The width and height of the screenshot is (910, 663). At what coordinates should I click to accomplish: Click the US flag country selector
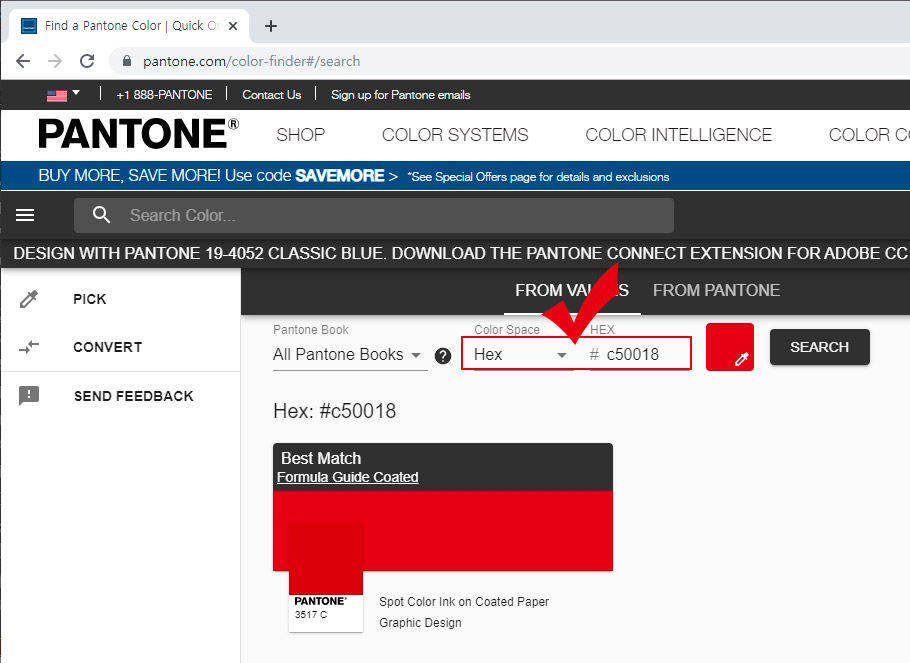[x=63, y=95]
